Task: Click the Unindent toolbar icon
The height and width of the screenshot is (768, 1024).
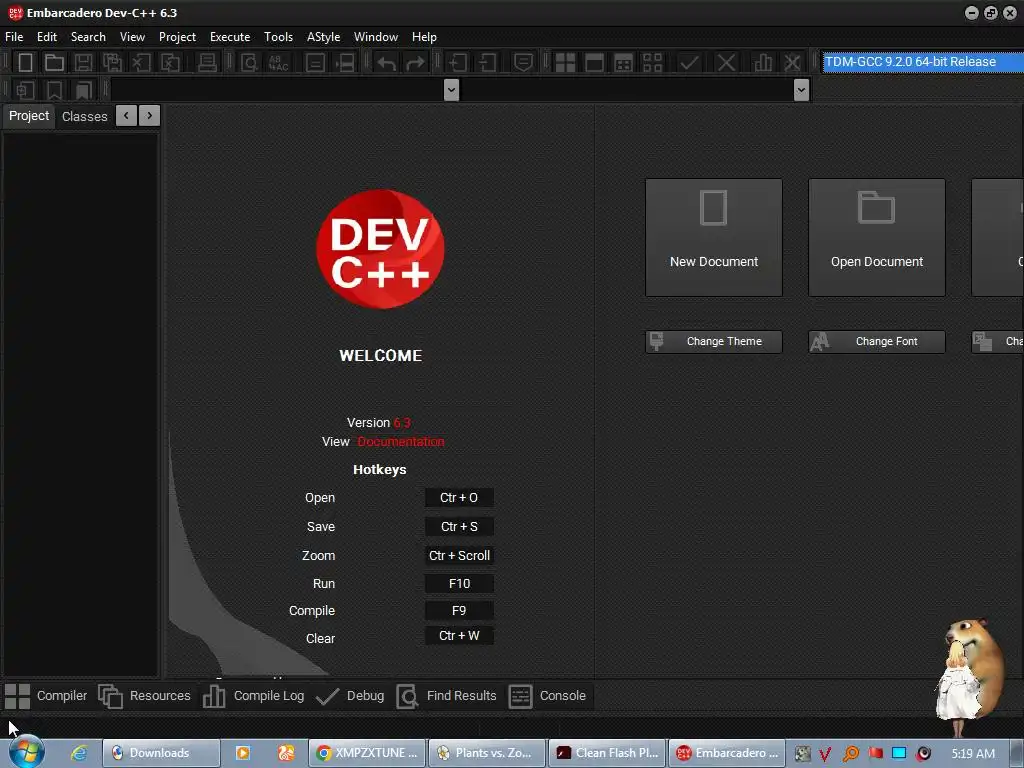Action: pos(487,63)
